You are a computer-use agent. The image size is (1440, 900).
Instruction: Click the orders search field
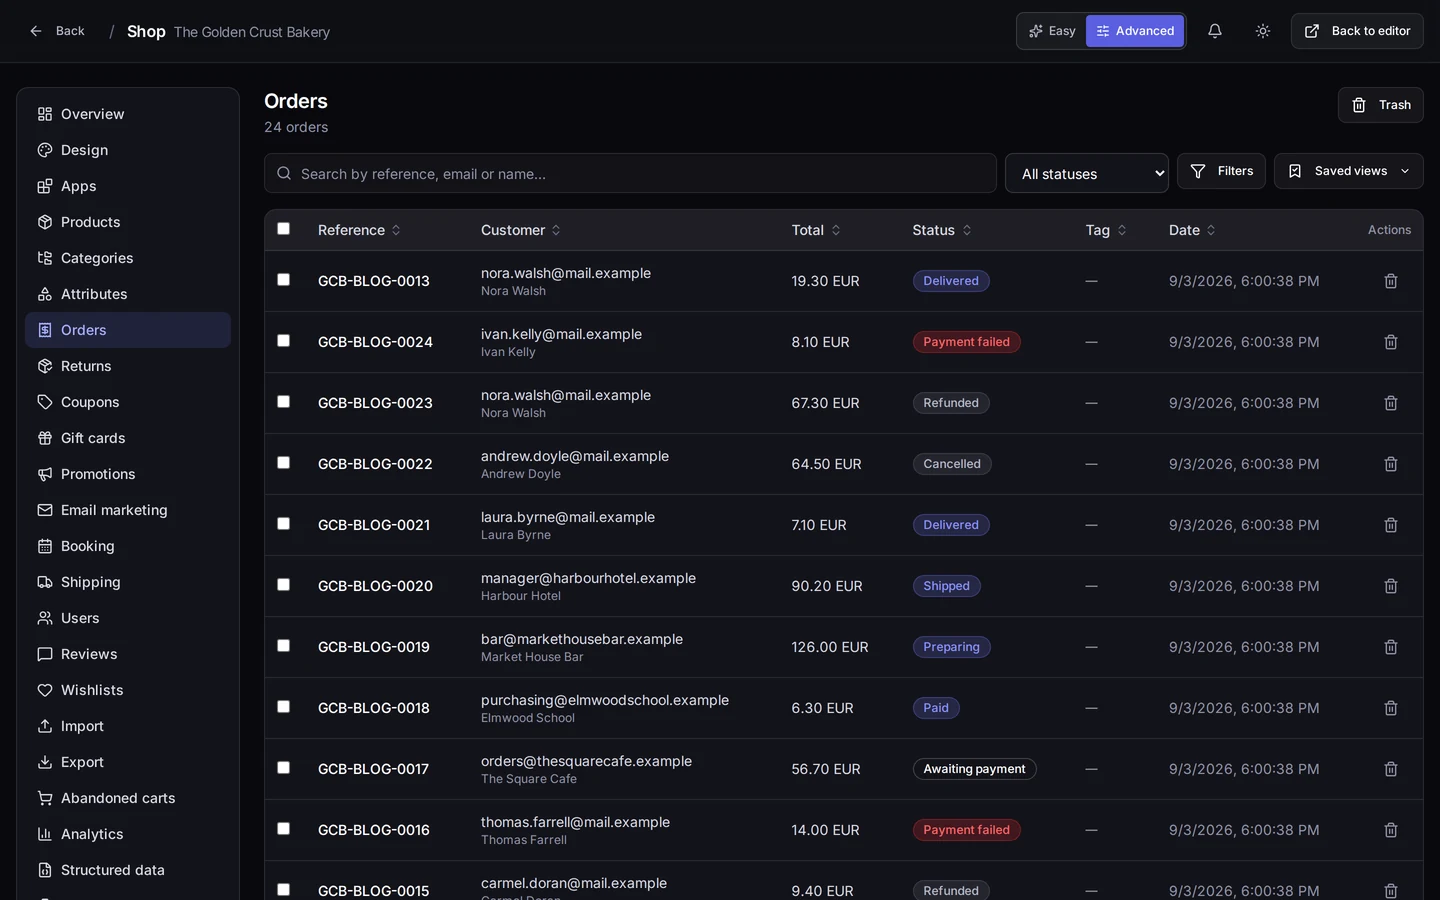(630, 173)
